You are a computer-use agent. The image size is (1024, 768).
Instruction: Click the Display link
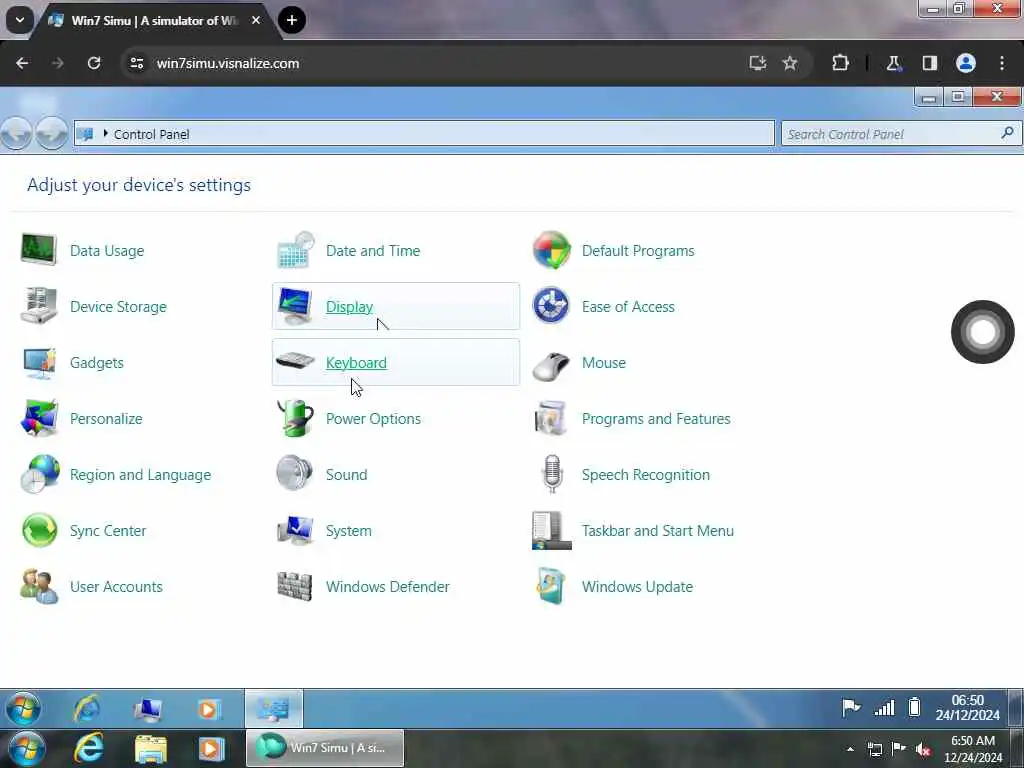pos(349,306)
